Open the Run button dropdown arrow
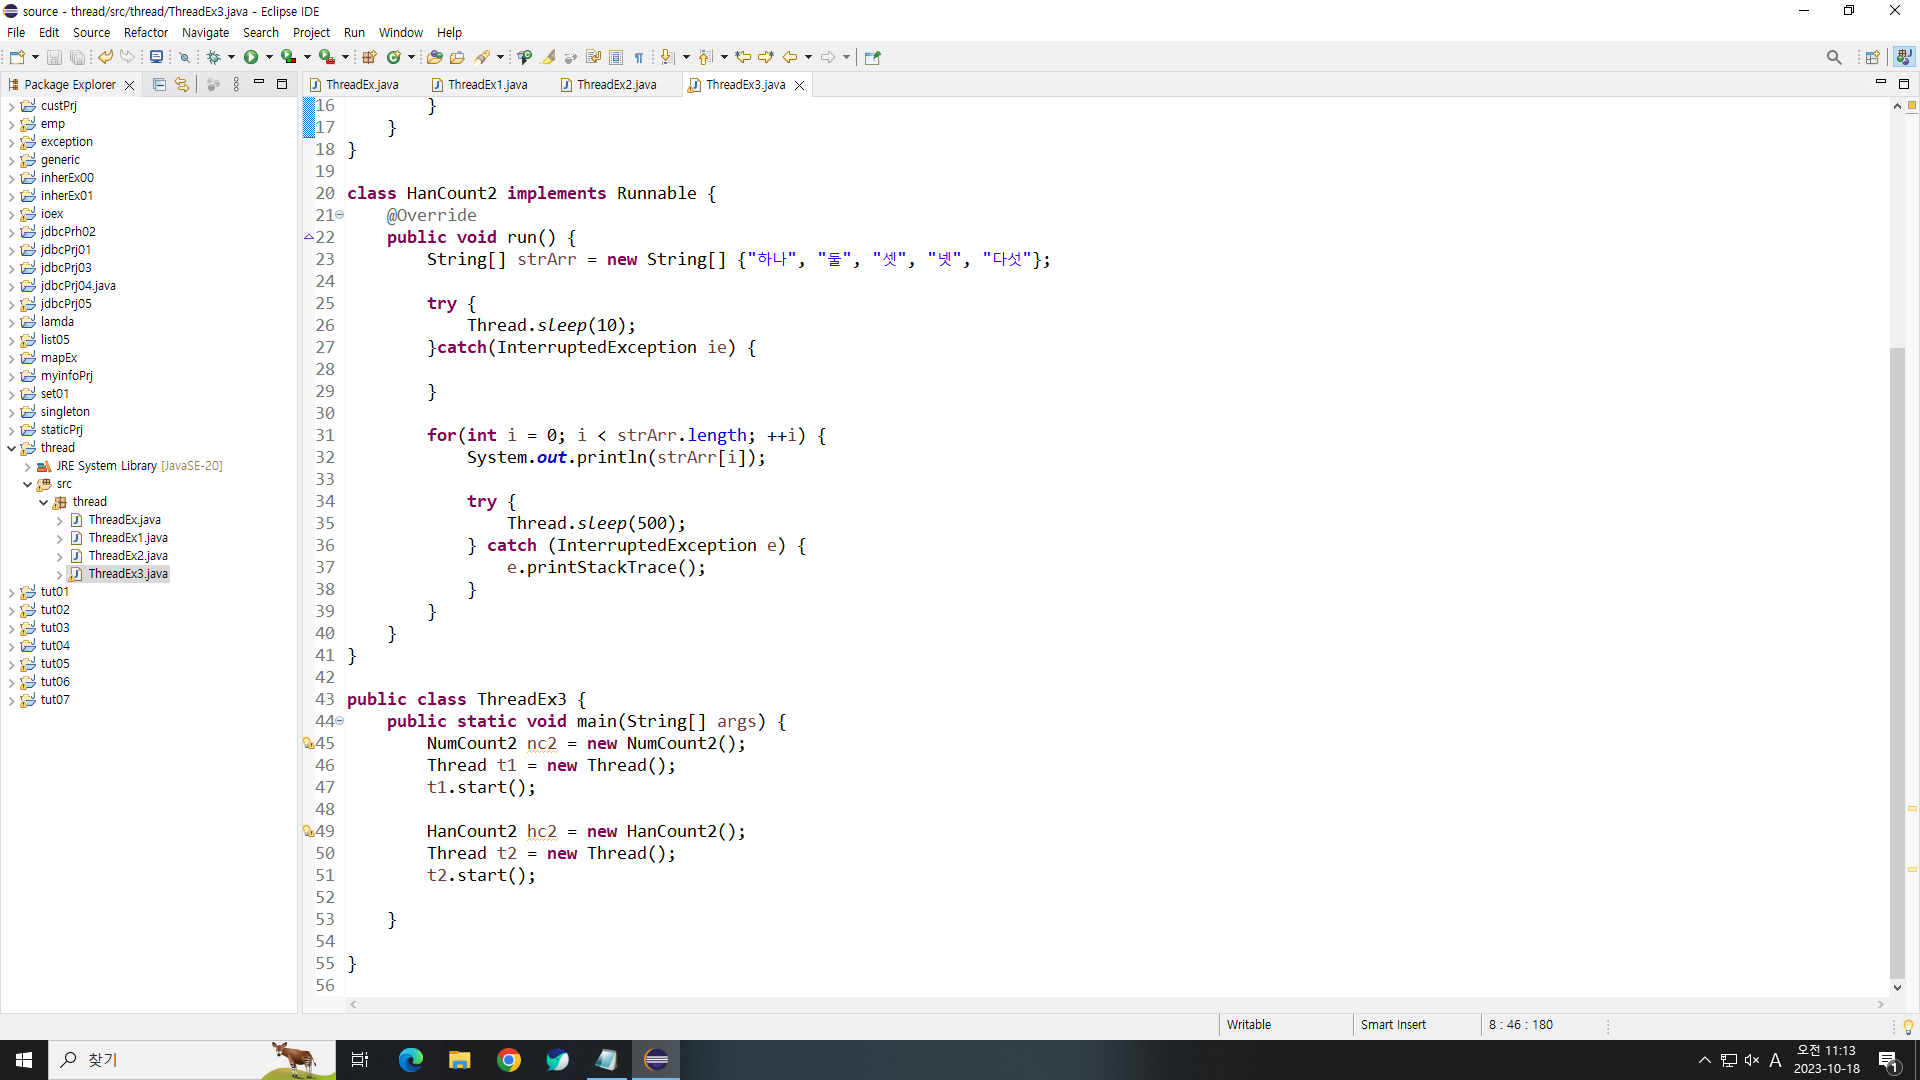Screen dimensions: 1920x1080 (269, 57)
